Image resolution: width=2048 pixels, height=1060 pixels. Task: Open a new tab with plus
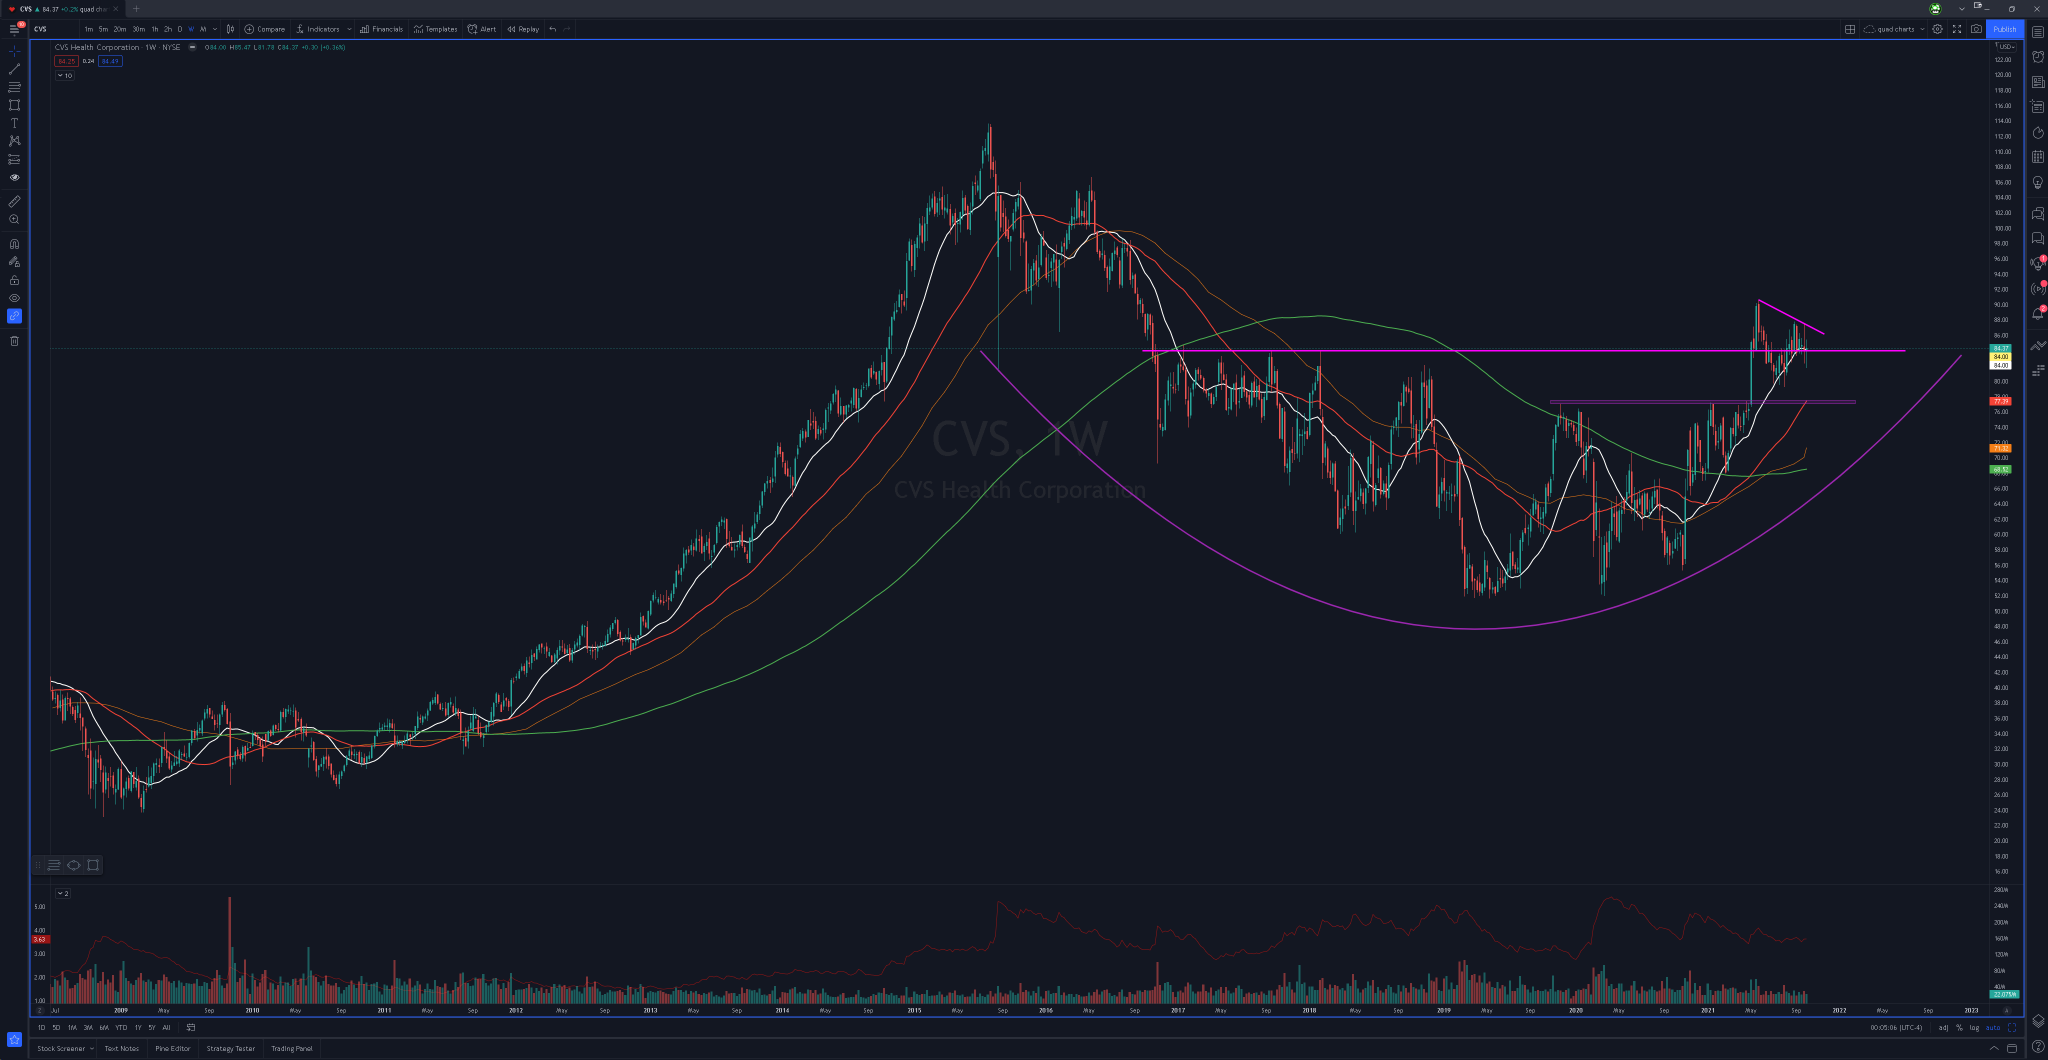coord(136,9)
